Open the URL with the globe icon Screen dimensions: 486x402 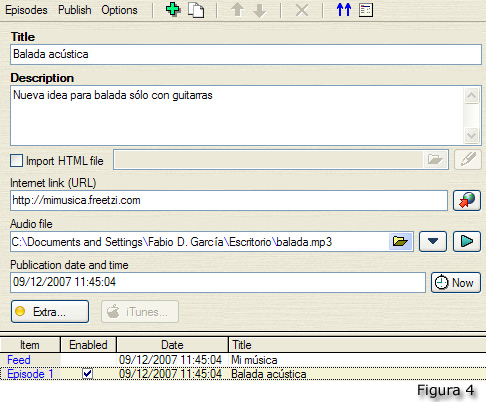click(x=467, y=201)
